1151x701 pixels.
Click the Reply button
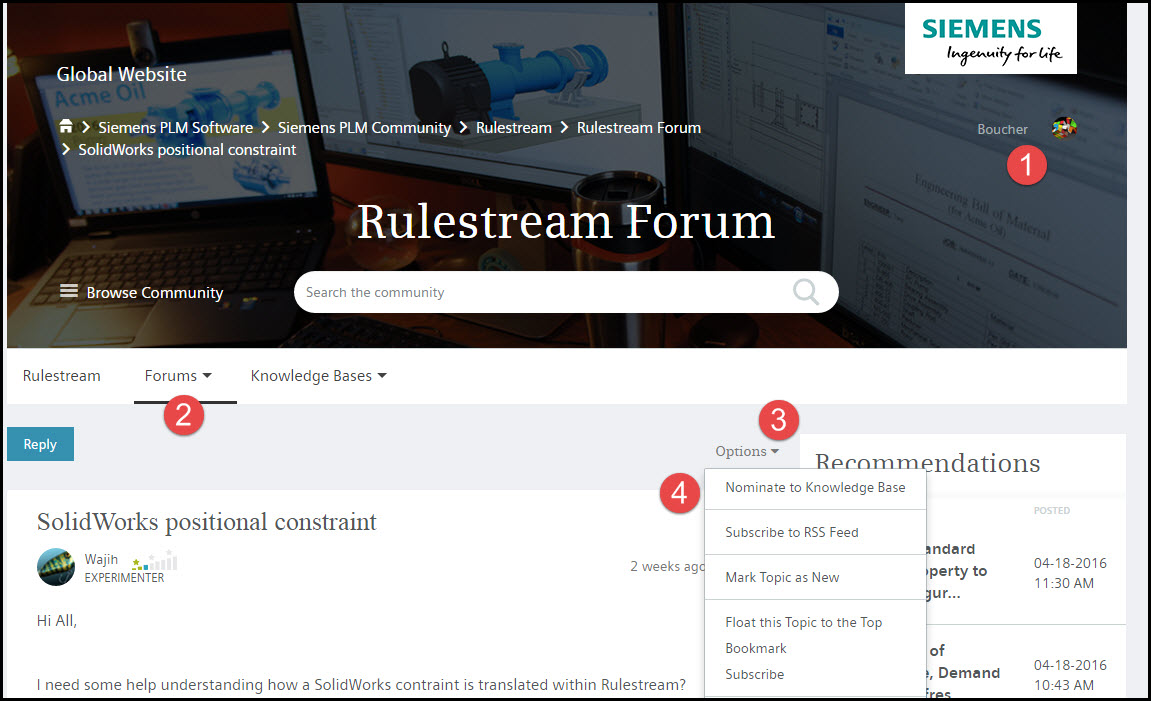pos(40,443)
